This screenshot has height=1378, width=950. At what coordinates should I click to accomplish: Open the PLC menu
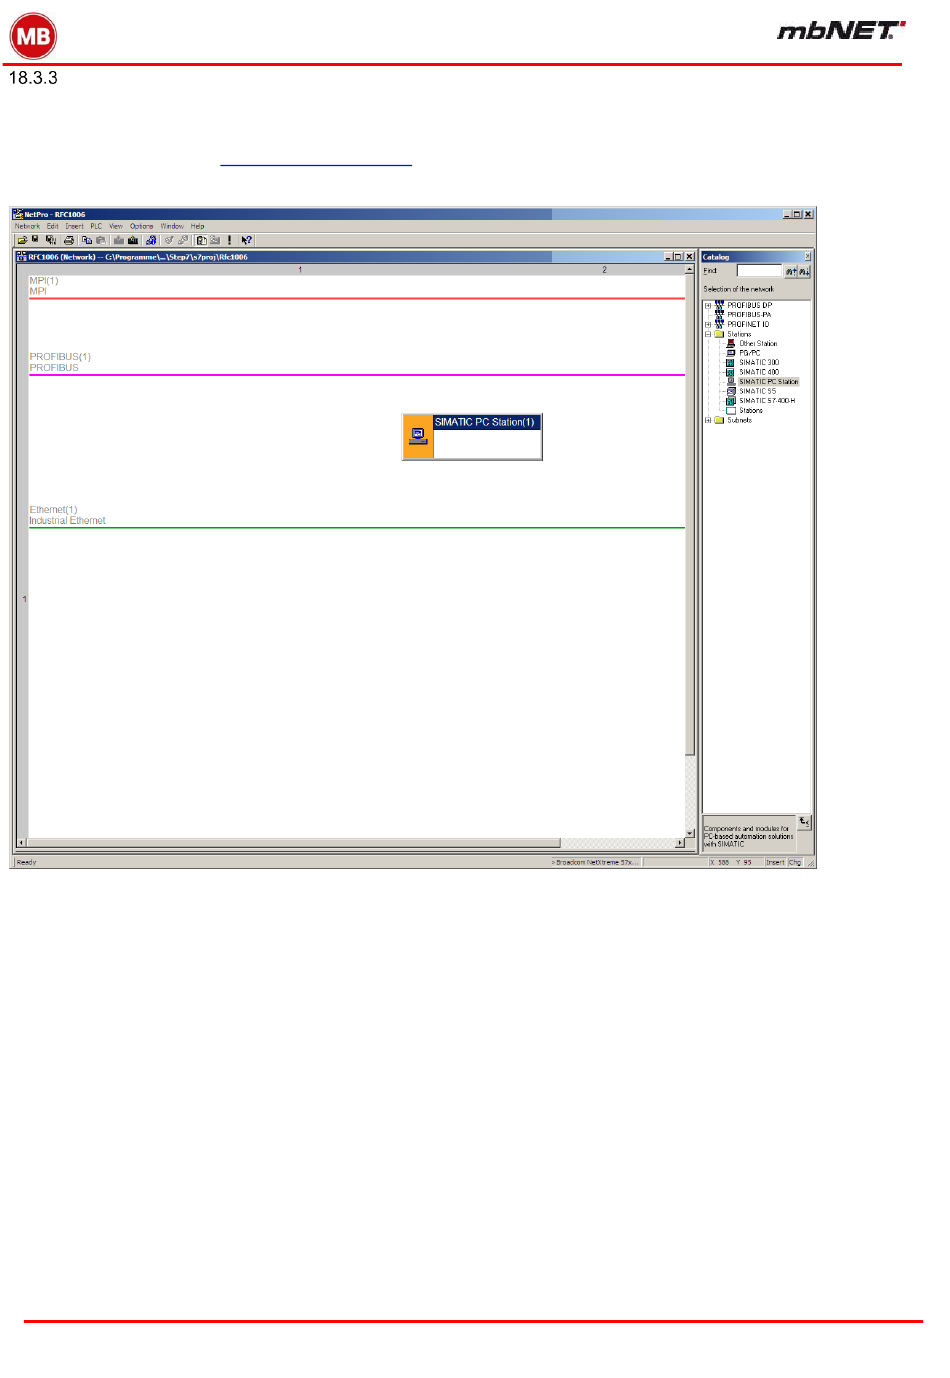(96, 226)
